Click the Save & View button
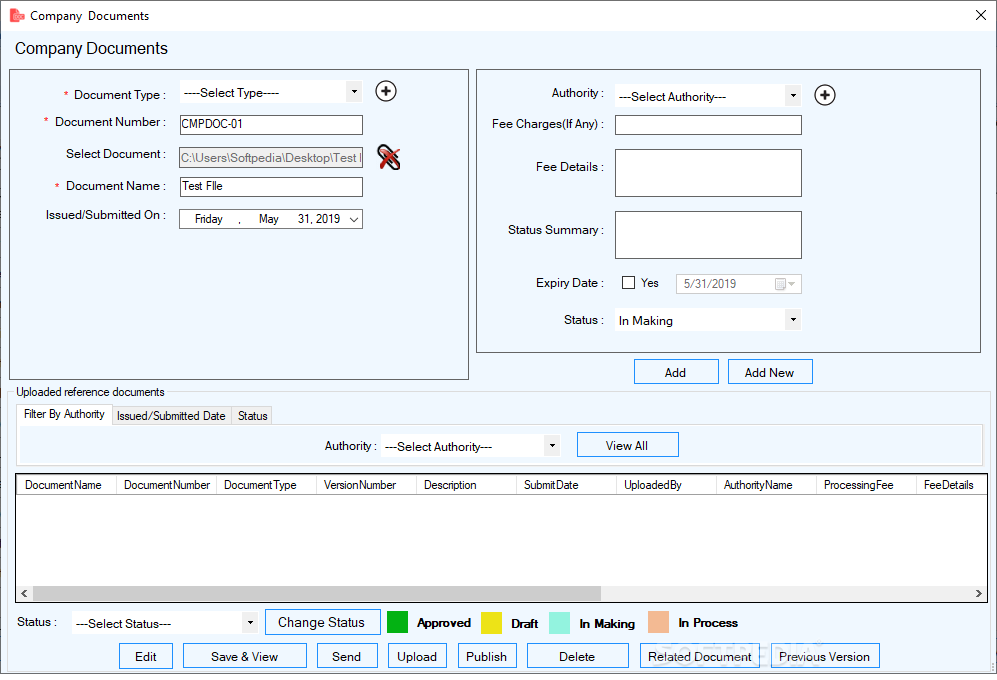The height and width of the screenshot is (680, 997). pyautogui.click(x=245, y=656)
